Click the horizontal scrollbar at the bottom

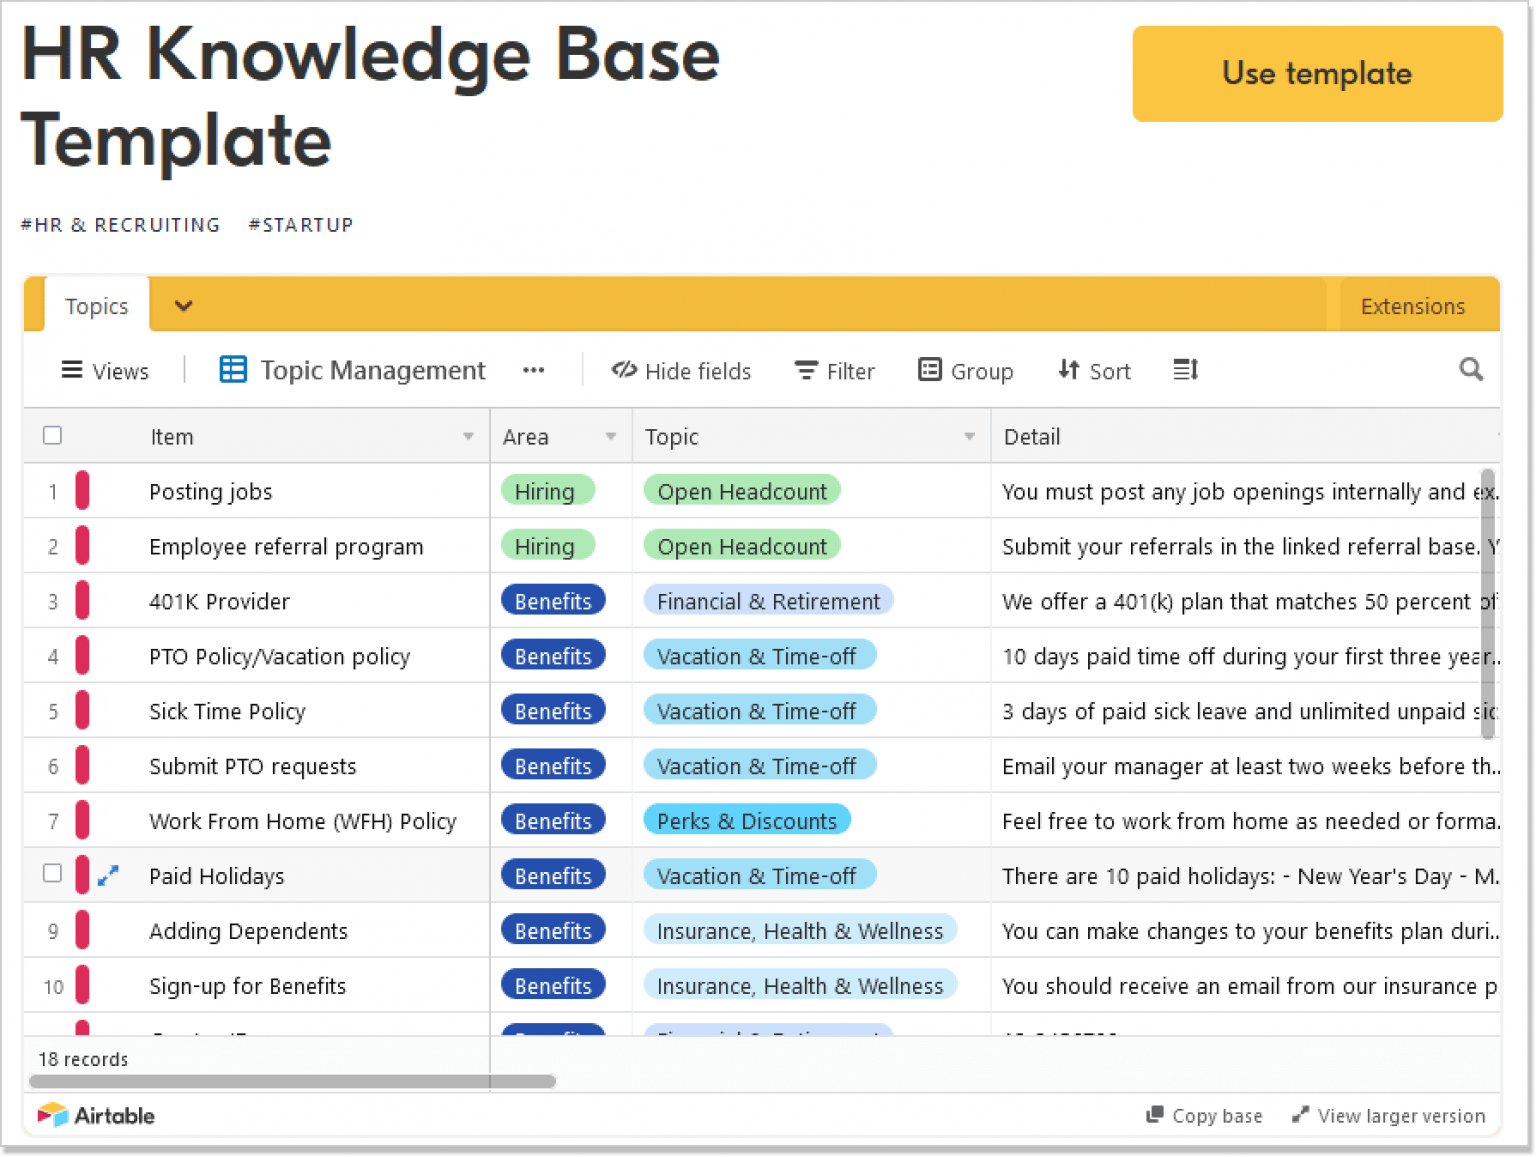(290, 1081)
